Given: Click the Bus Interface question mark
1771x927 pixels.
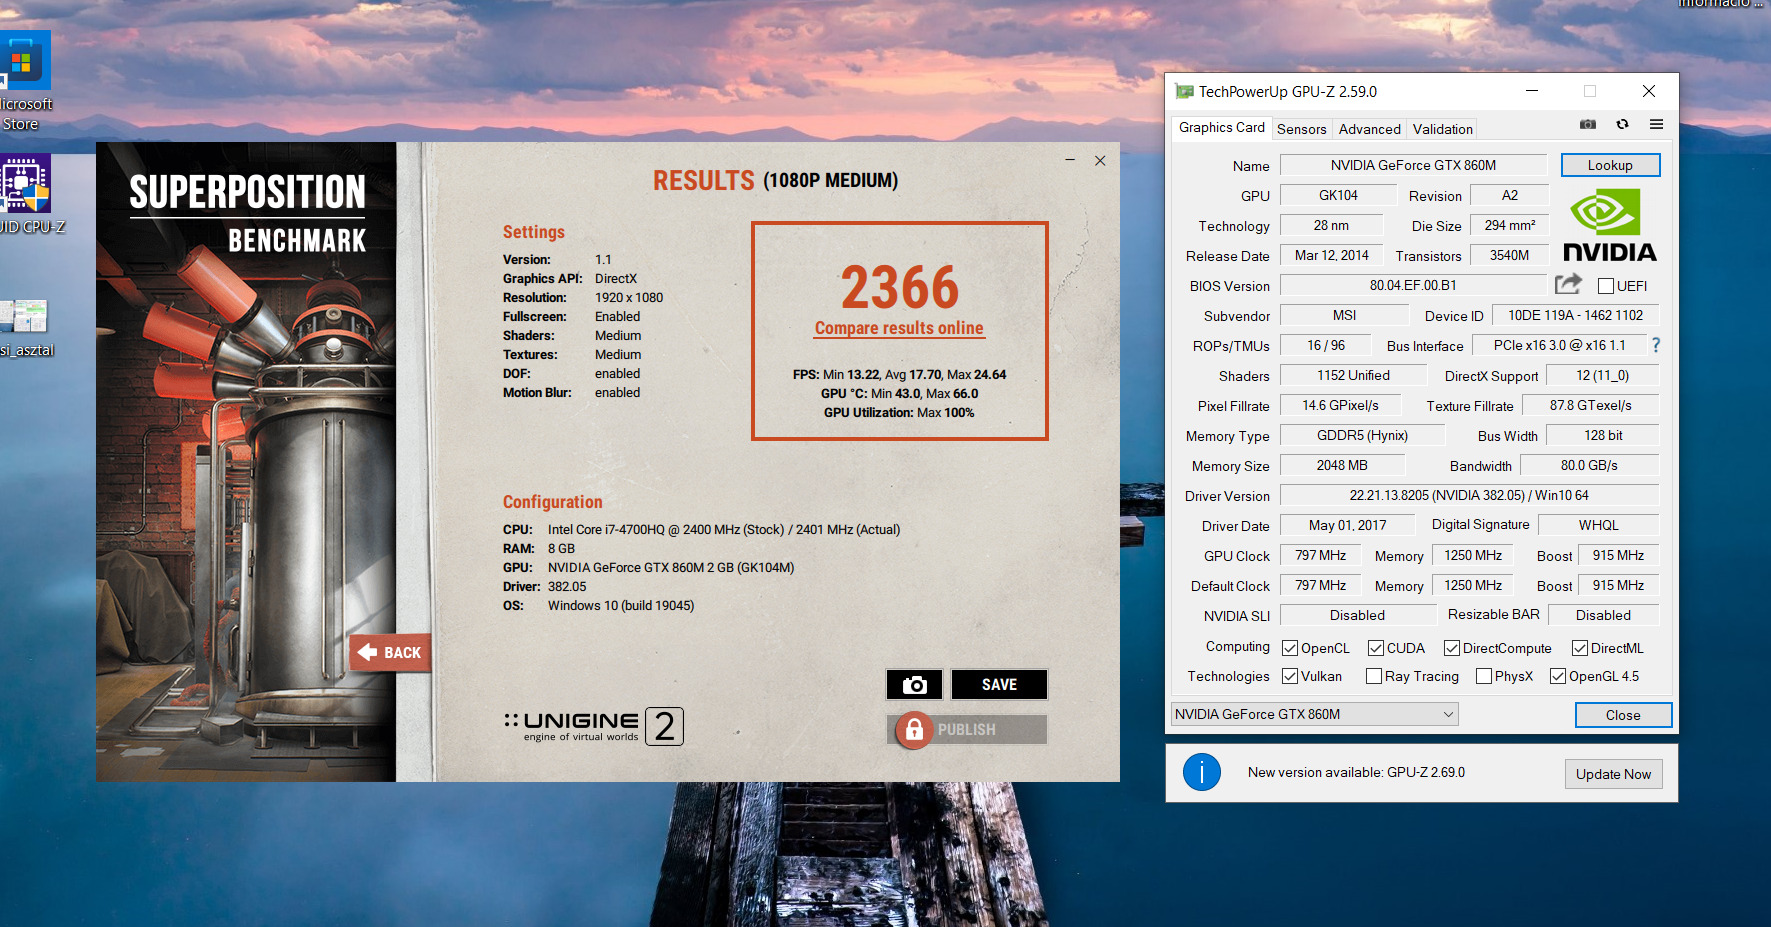Looking at the screenshot, I should click(x=1656, y=345).
